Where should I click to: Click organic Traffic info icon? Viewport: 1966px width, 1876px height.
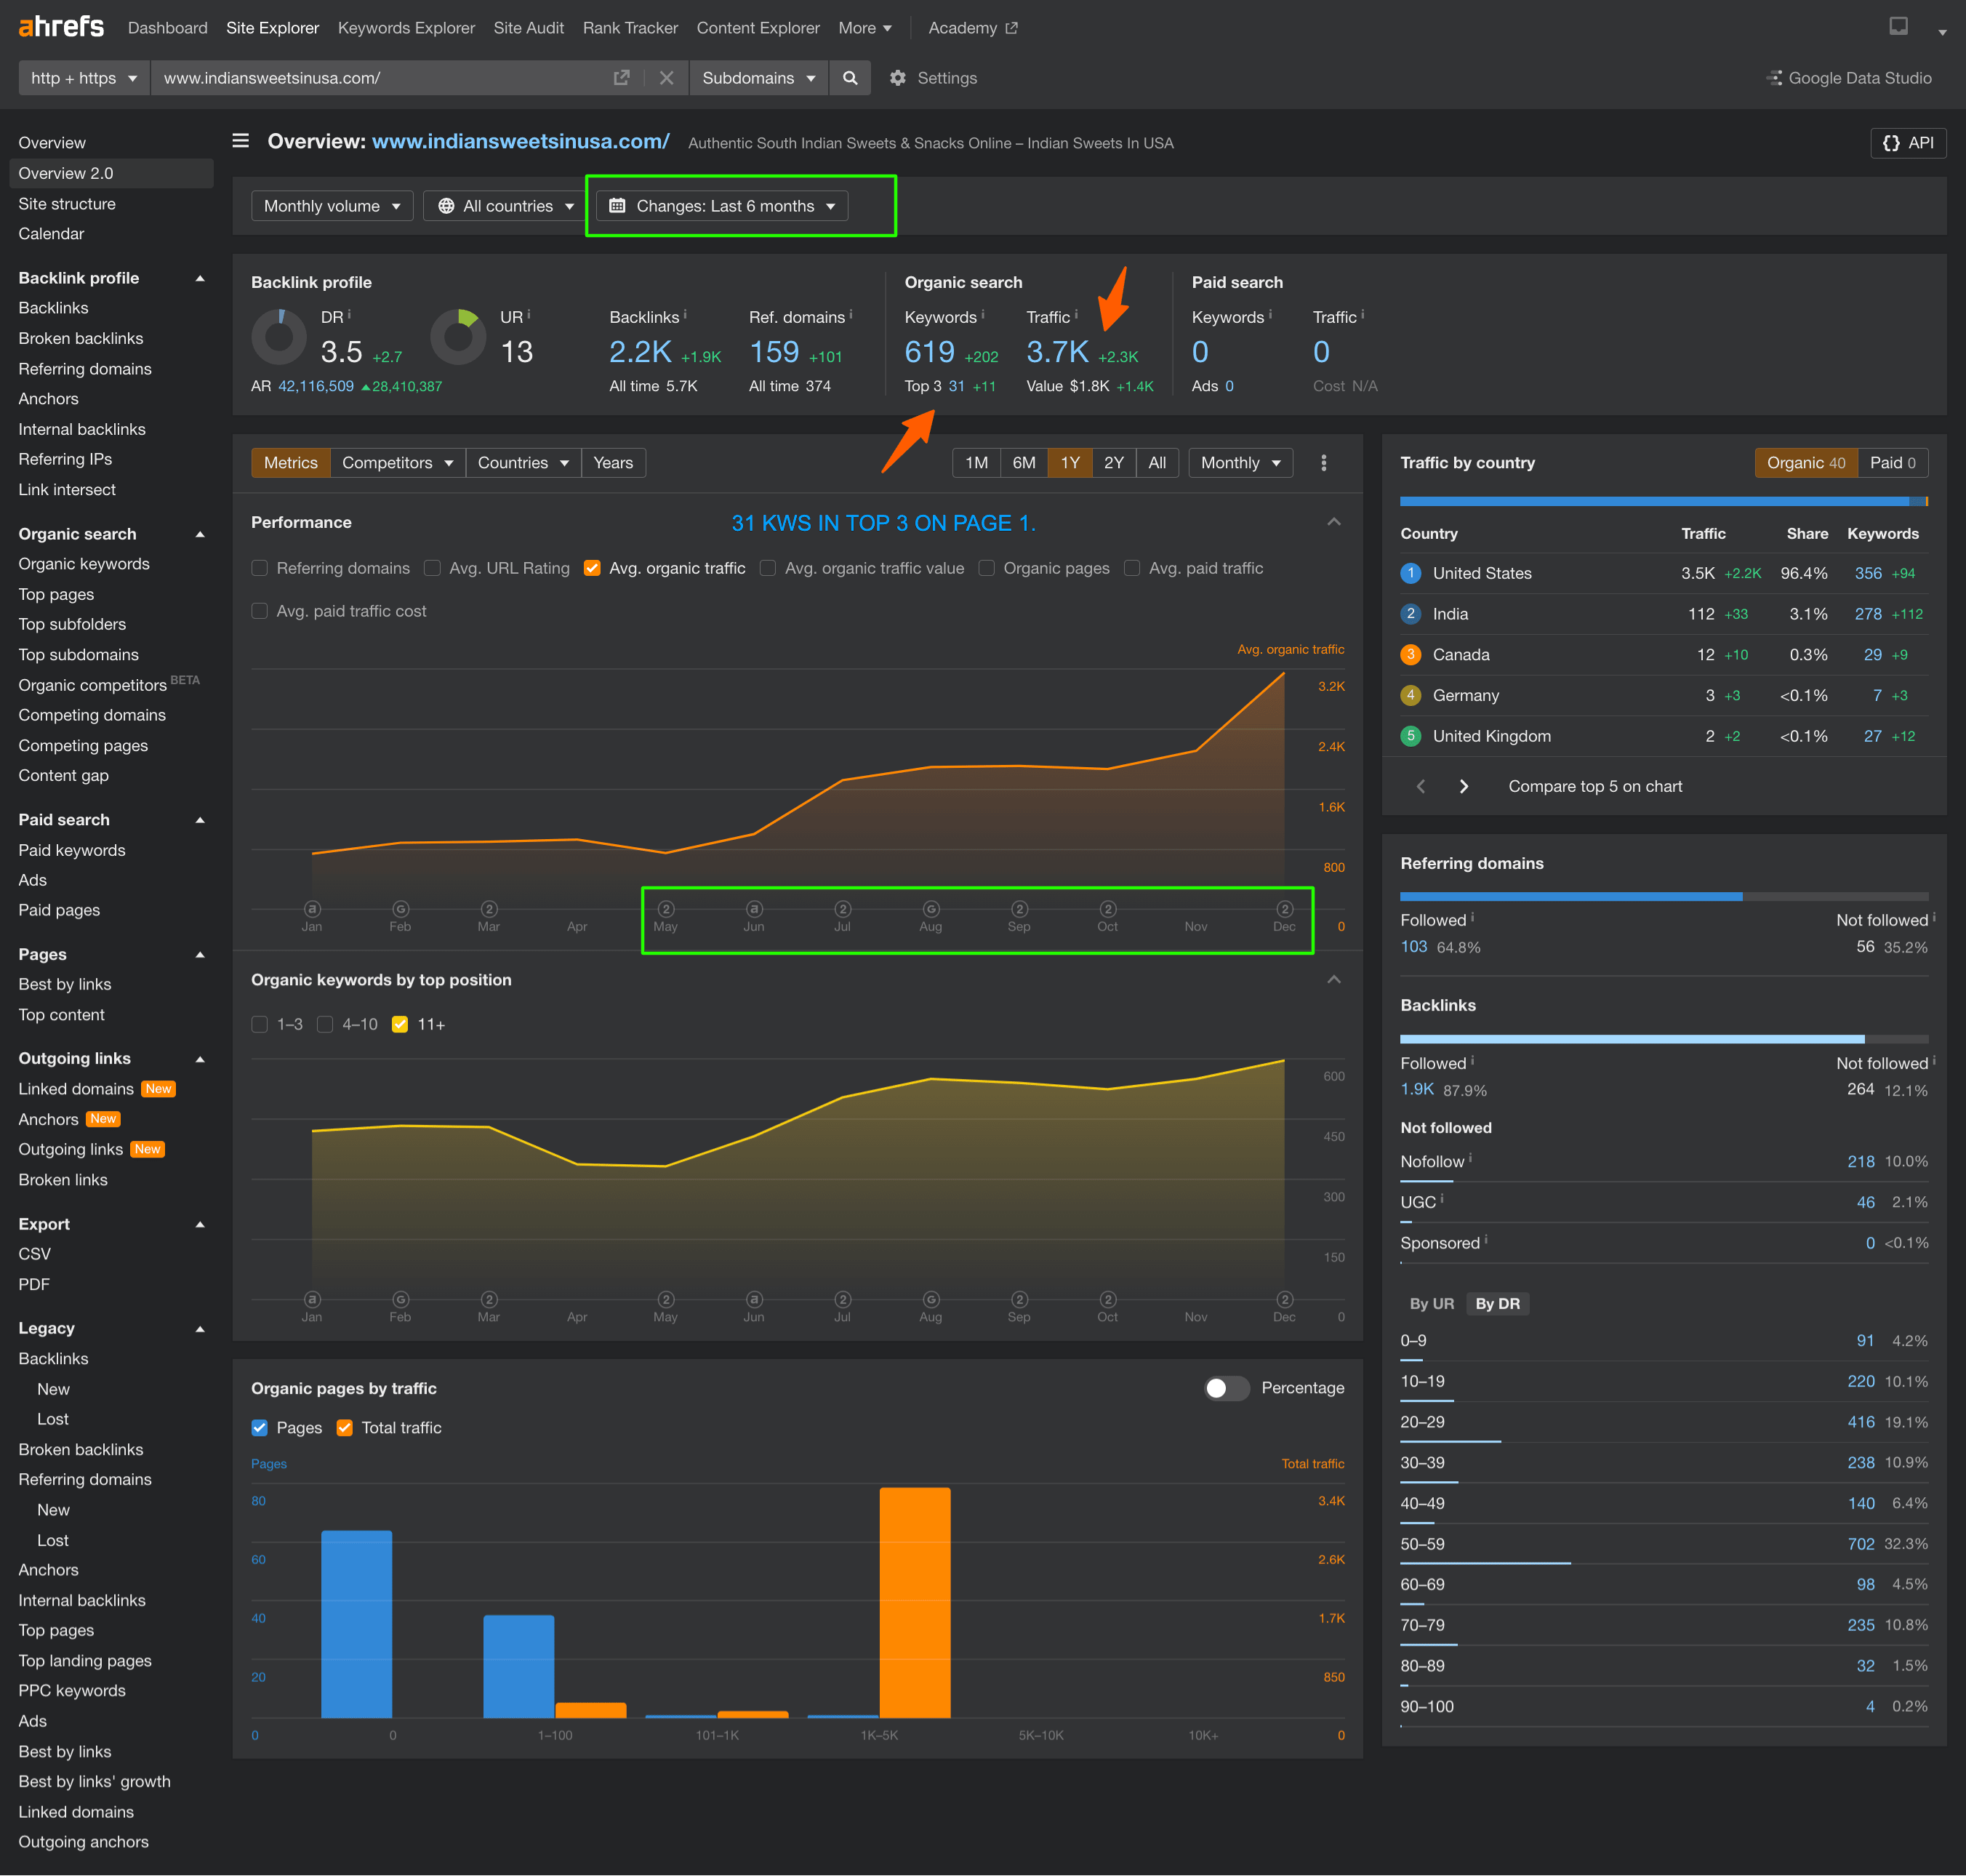(x=1076, y=314)
